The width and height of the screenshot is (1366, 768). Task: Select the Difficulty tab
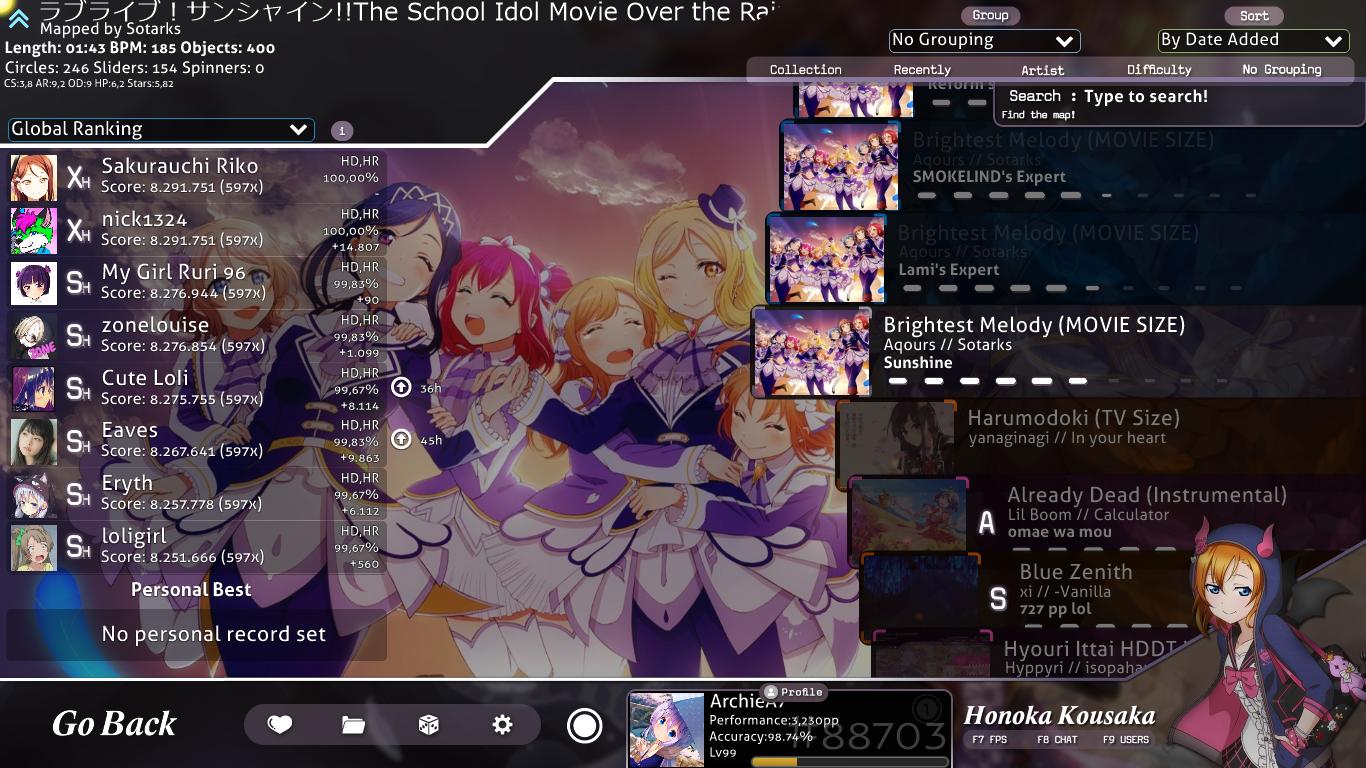pos(1159,70)
